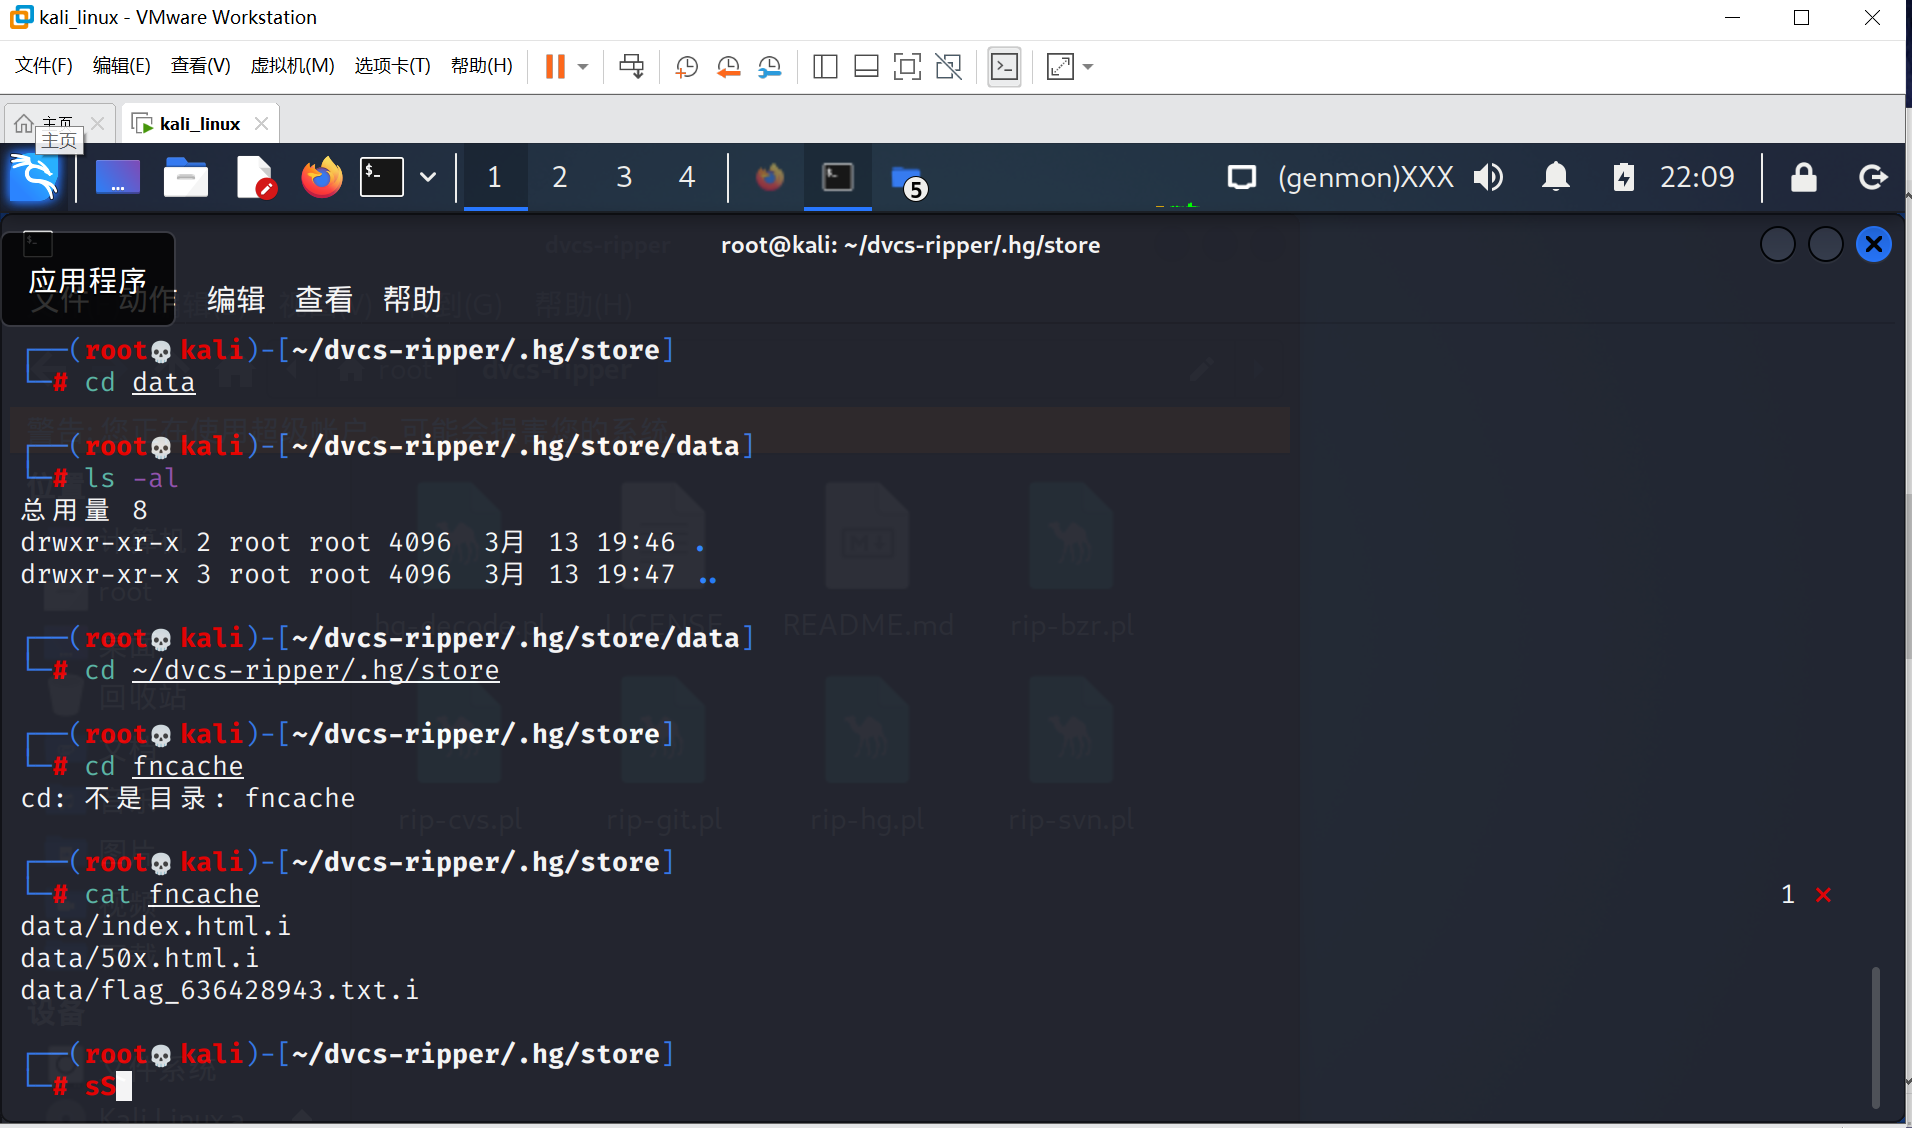Click the data/flag_636428943.txt.i output line
Viewport: 1912px width, 1128px height.
pos(220,990)
